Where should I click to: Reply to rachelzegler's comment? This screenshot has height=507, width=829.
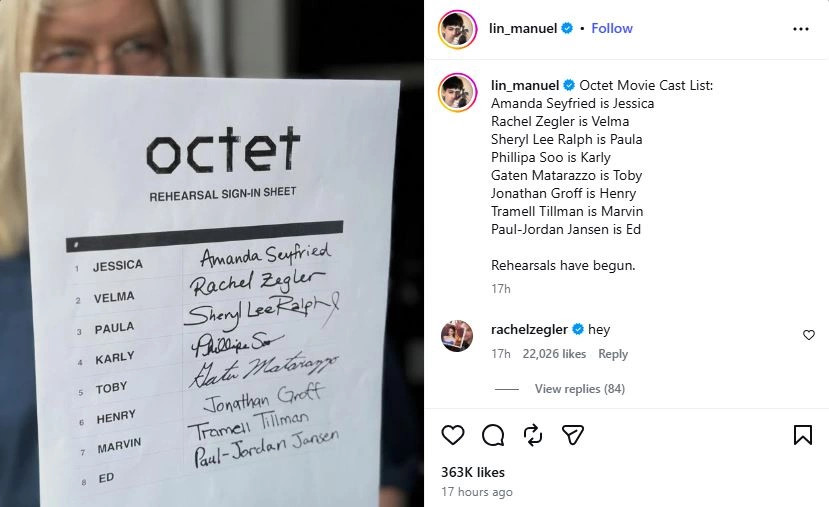click(613, 354)
